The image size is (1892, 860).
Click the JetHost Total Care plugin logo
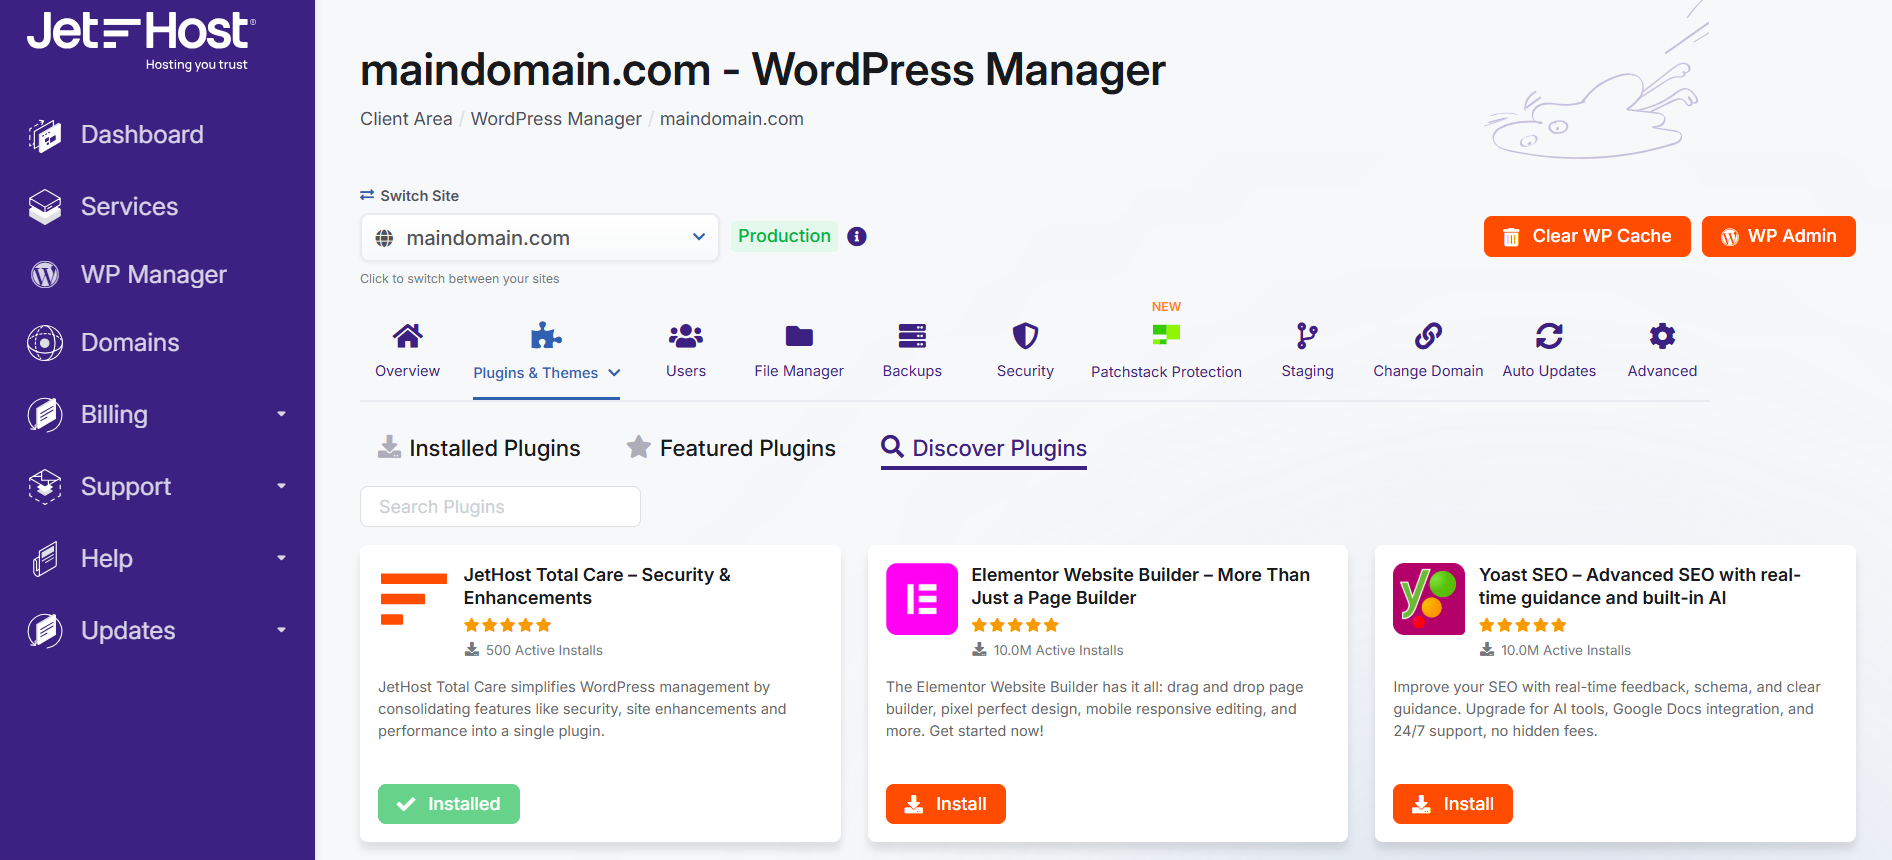coord(414,599)
